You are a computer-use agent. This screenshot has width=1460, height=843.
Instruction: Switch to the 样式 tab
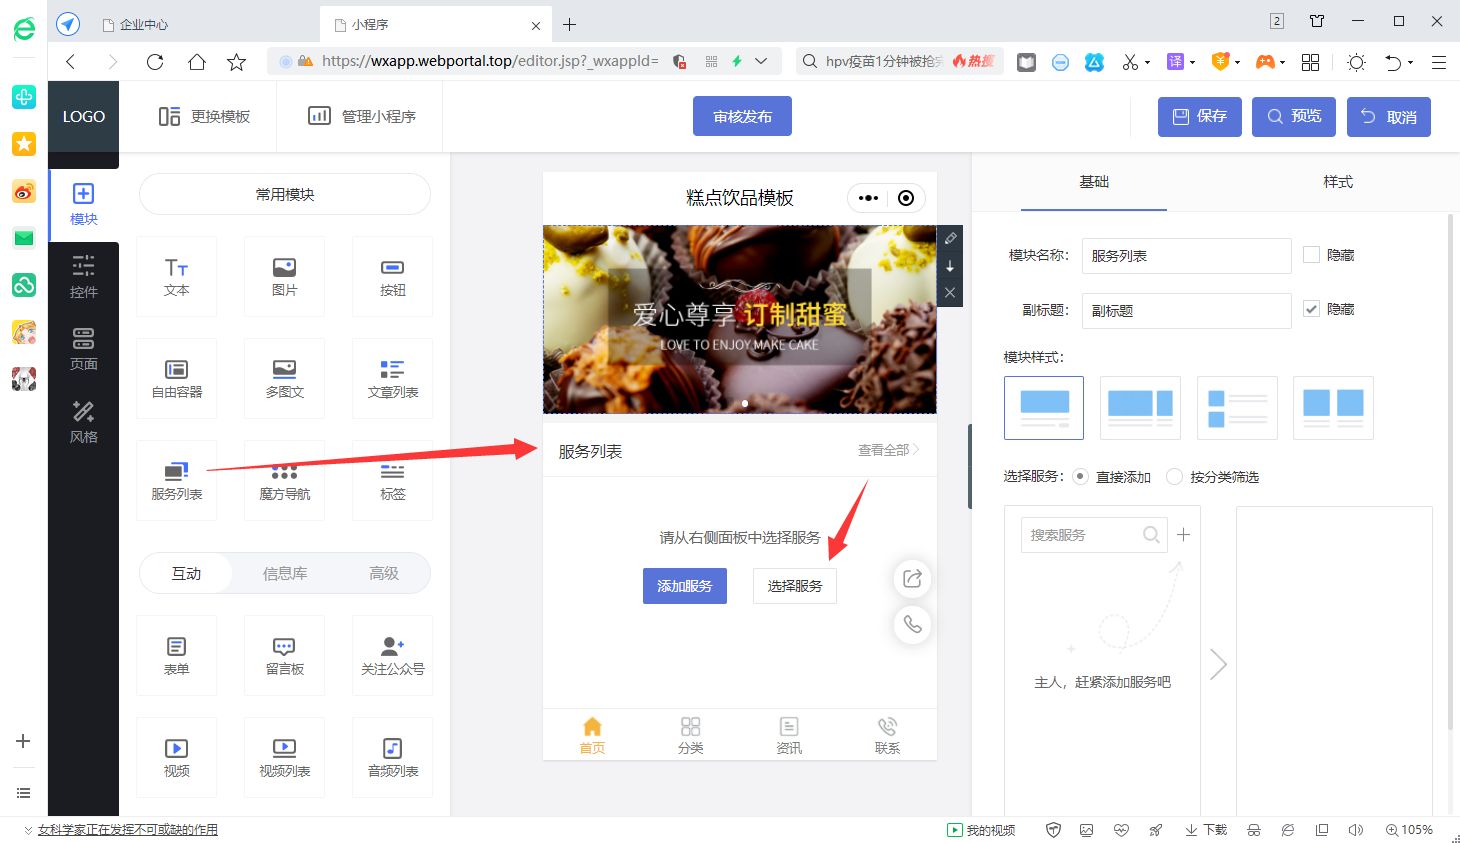1338,182
